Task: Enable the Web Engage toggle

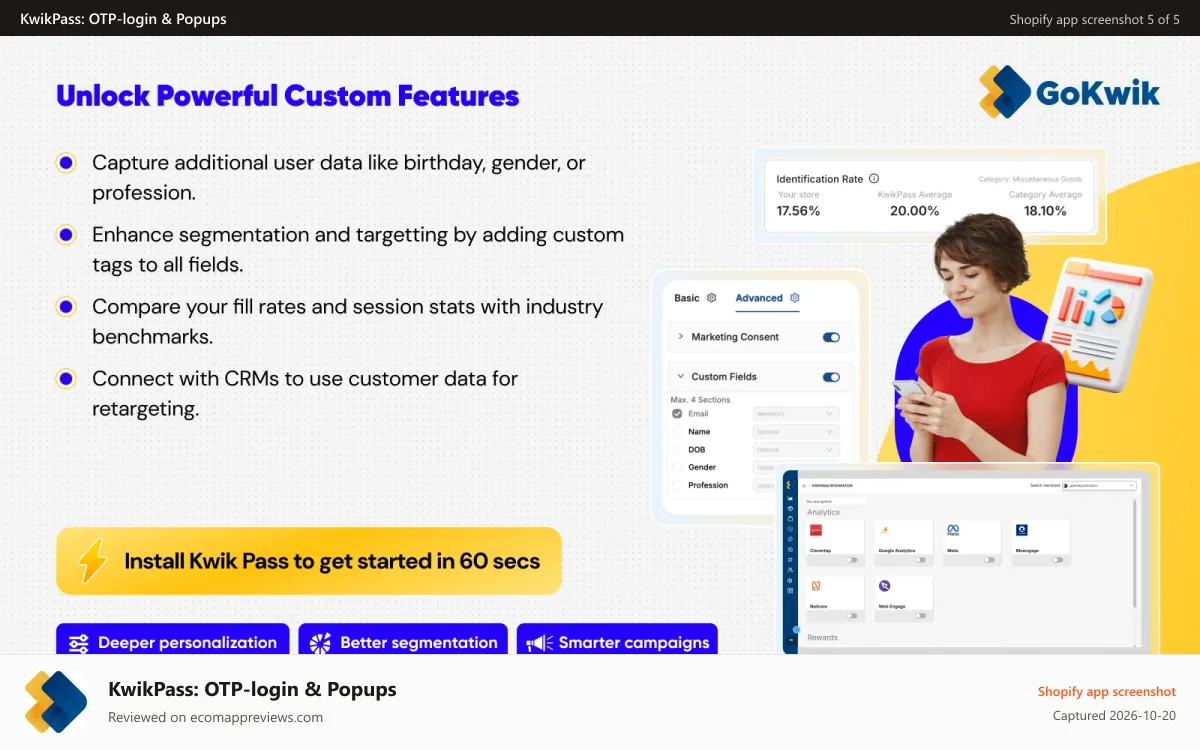Action: click(920, 616)
